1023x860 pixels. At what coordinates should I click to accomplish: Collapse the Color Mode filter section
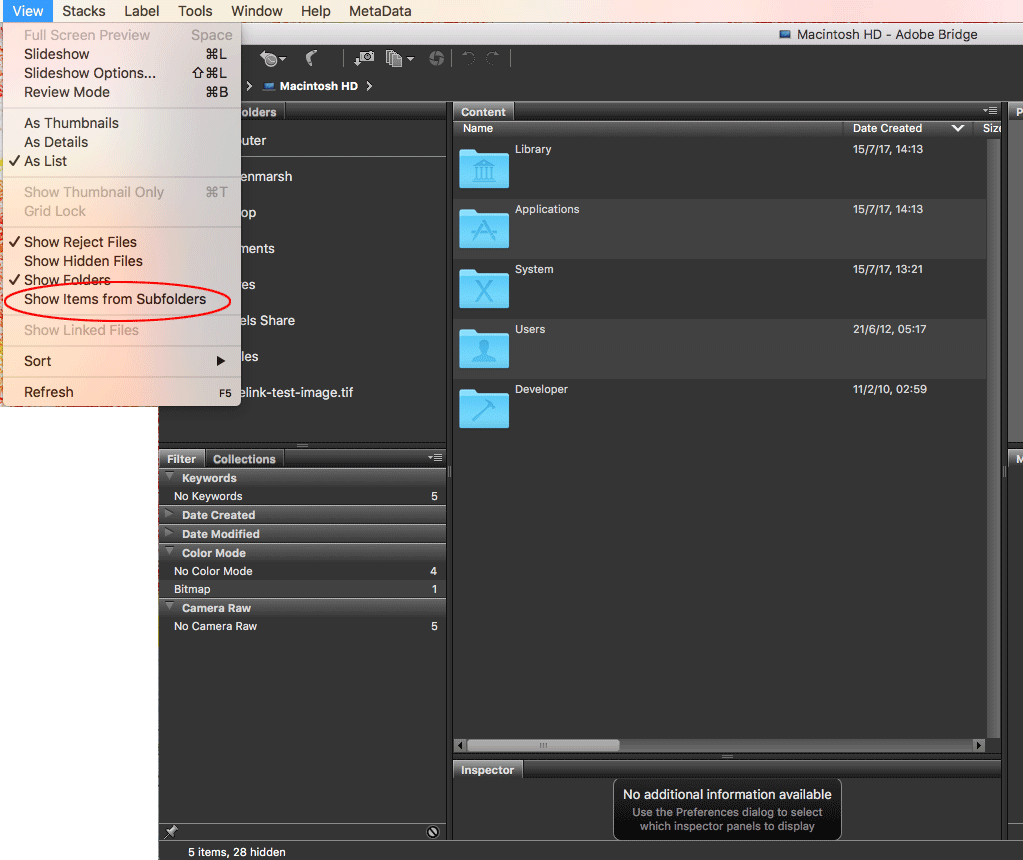[x=170, y=552]
